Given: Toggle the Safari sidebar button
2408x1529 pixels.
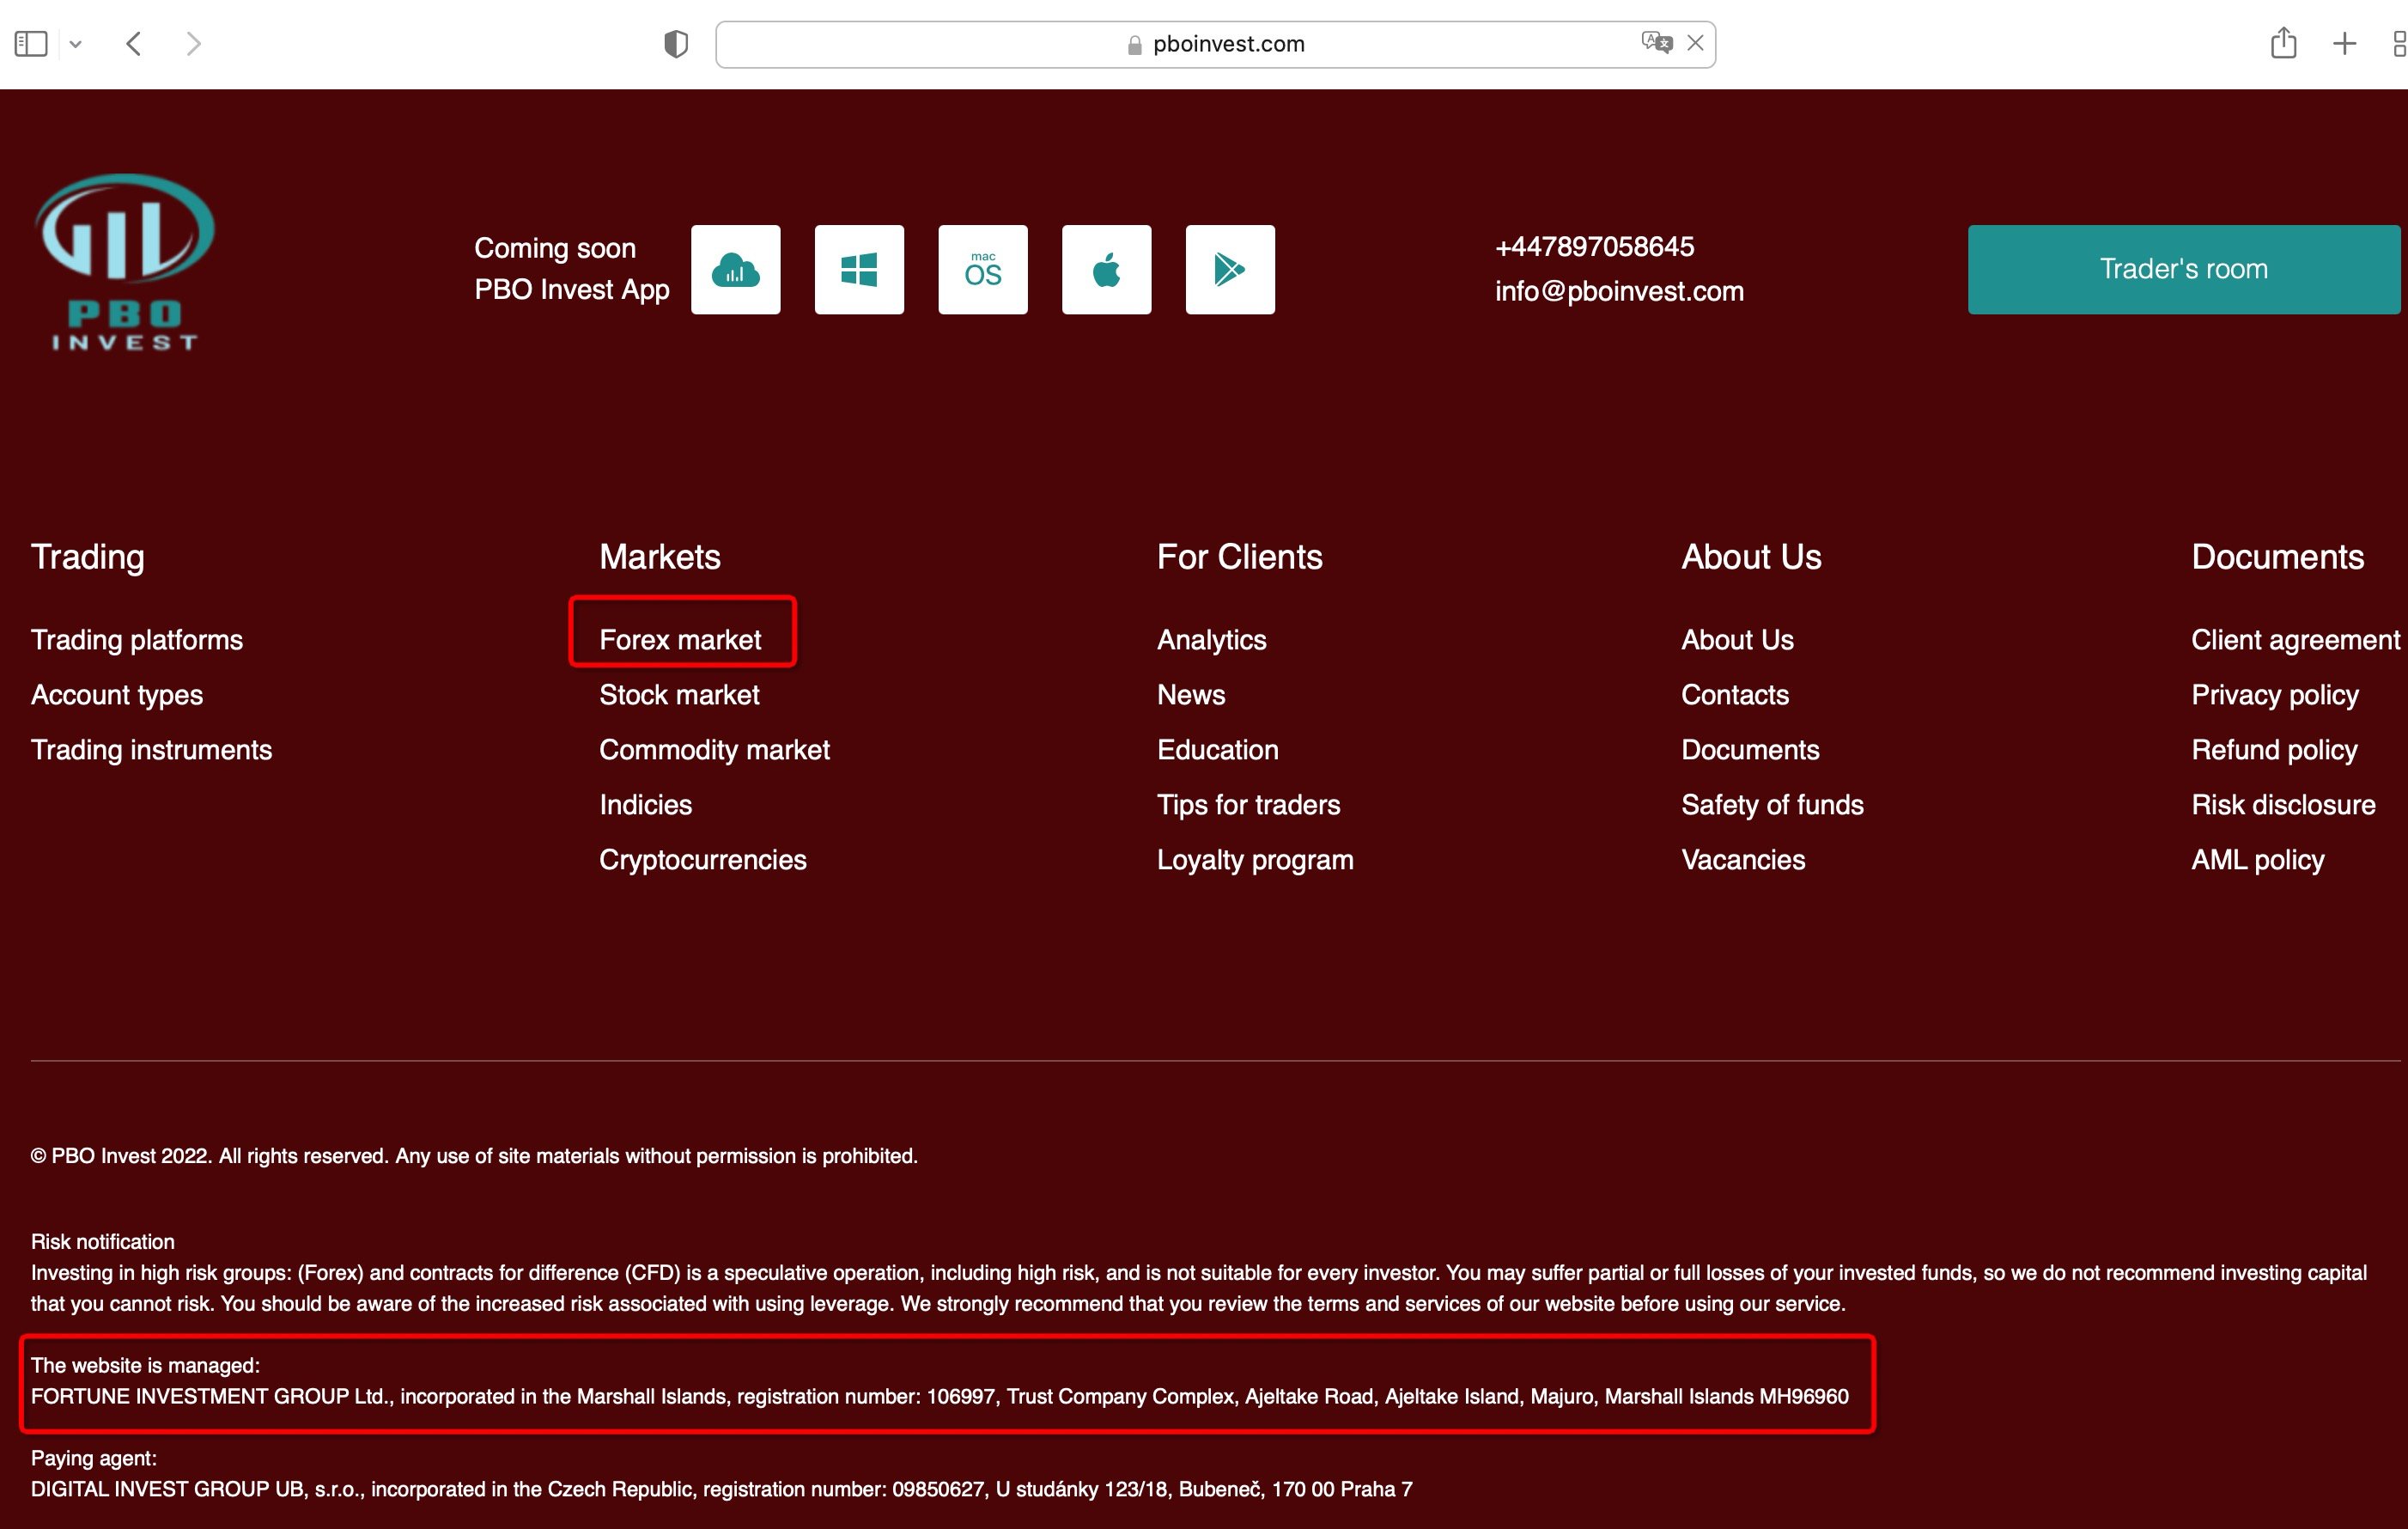Looking at the screenshot, I should pyautogui.click(x=31, y=44).
